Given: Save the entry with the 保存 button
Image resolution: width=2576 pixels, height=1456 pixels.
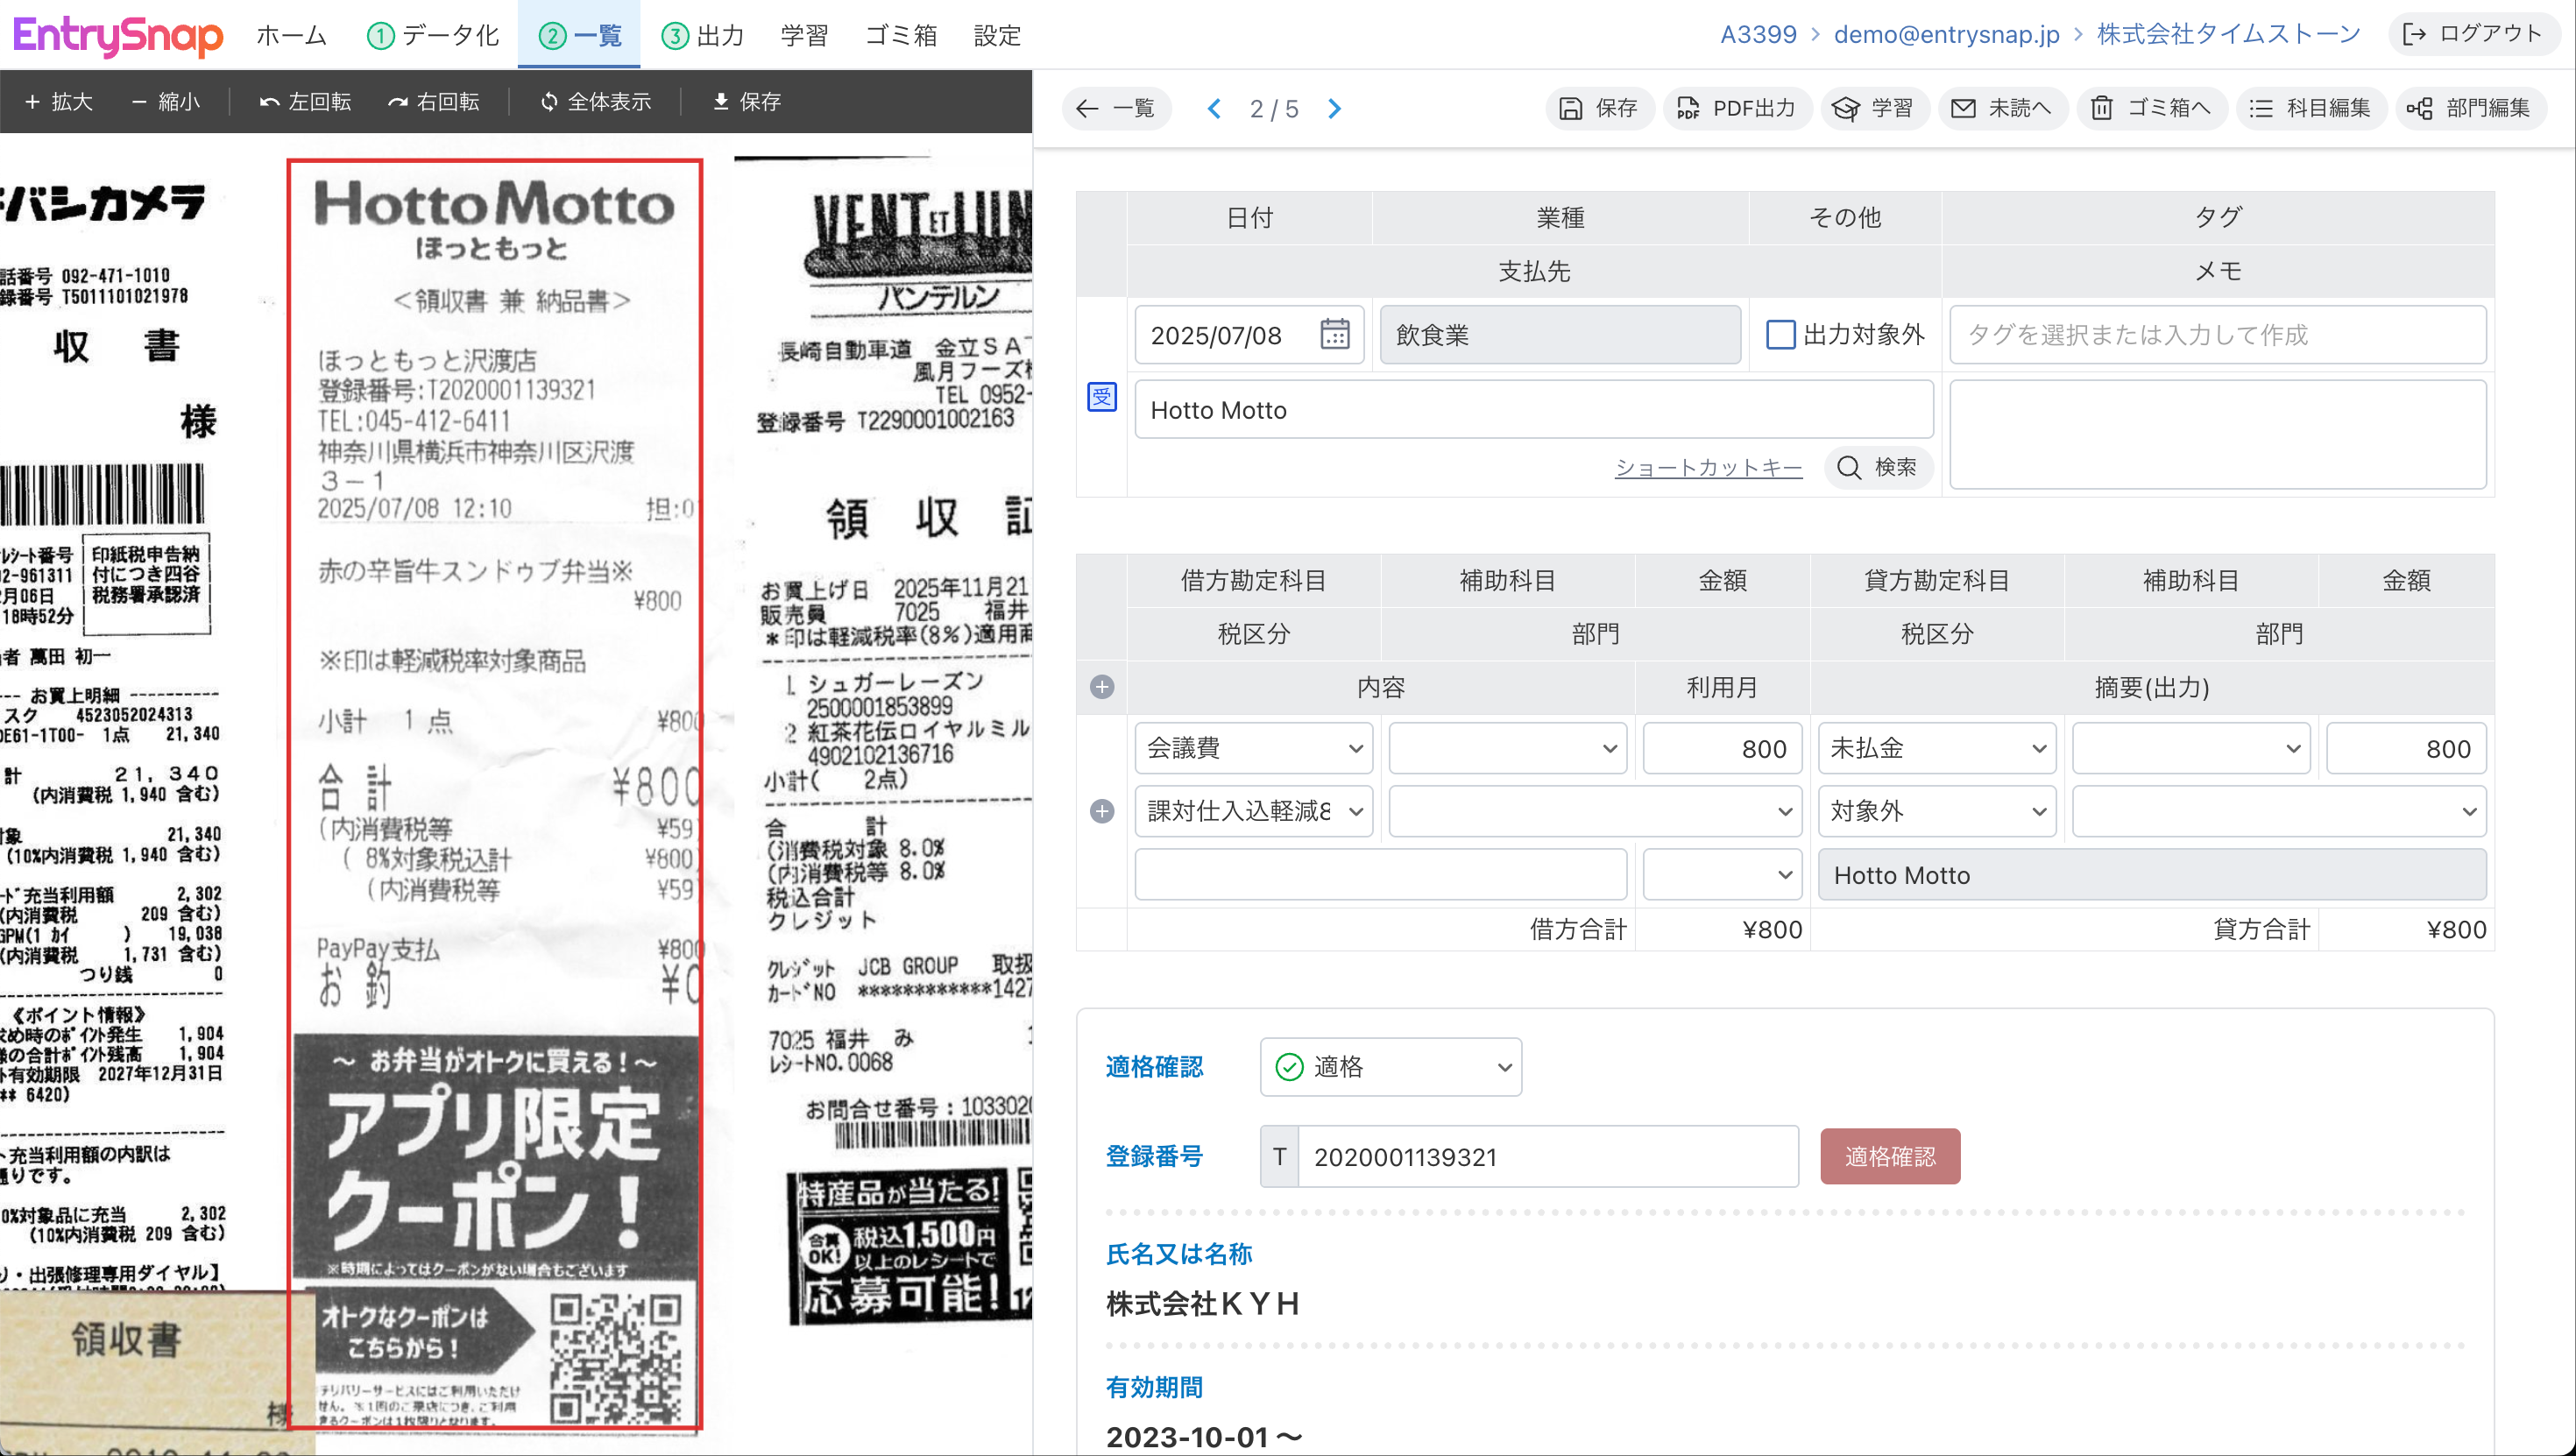Looking at the screenshot, I should coord(1599,108).
